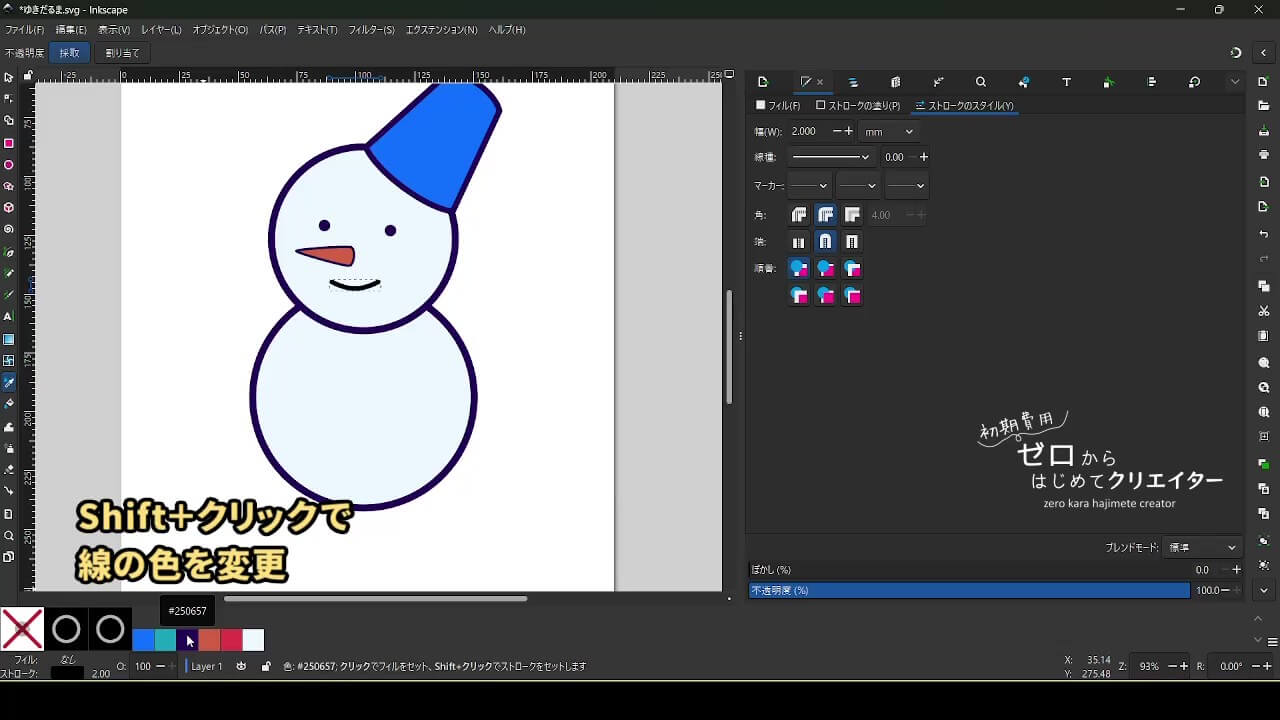Switch to the フィル(F) tab
This screenshot has height=720, width=1280.
point(778,105)
